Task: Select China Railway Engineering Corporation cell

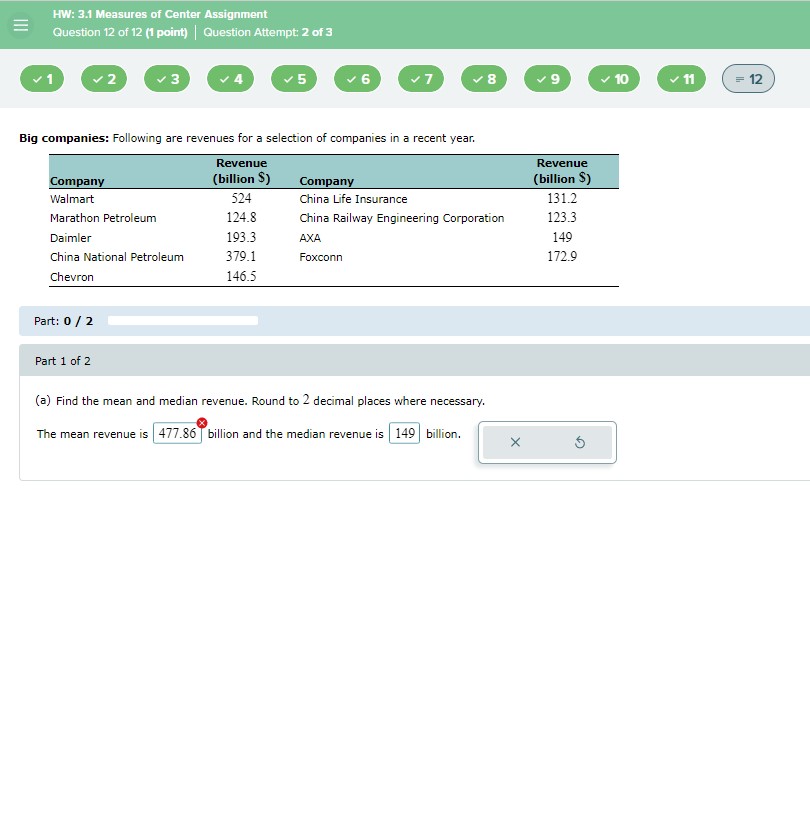Action: [x=402, y=218]
